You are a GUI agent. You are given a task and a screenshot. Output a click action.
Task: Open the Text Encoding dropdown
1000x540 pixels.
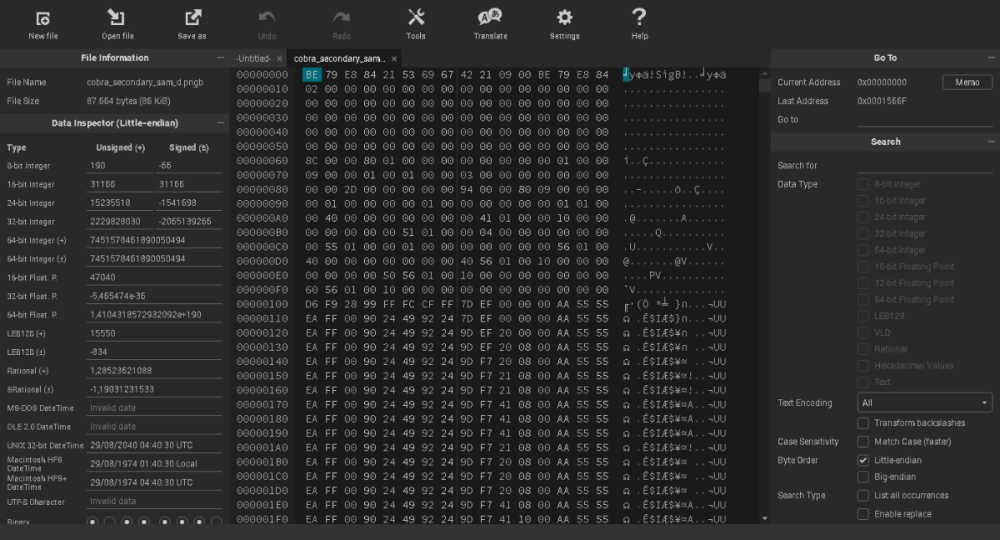(924, 403)
